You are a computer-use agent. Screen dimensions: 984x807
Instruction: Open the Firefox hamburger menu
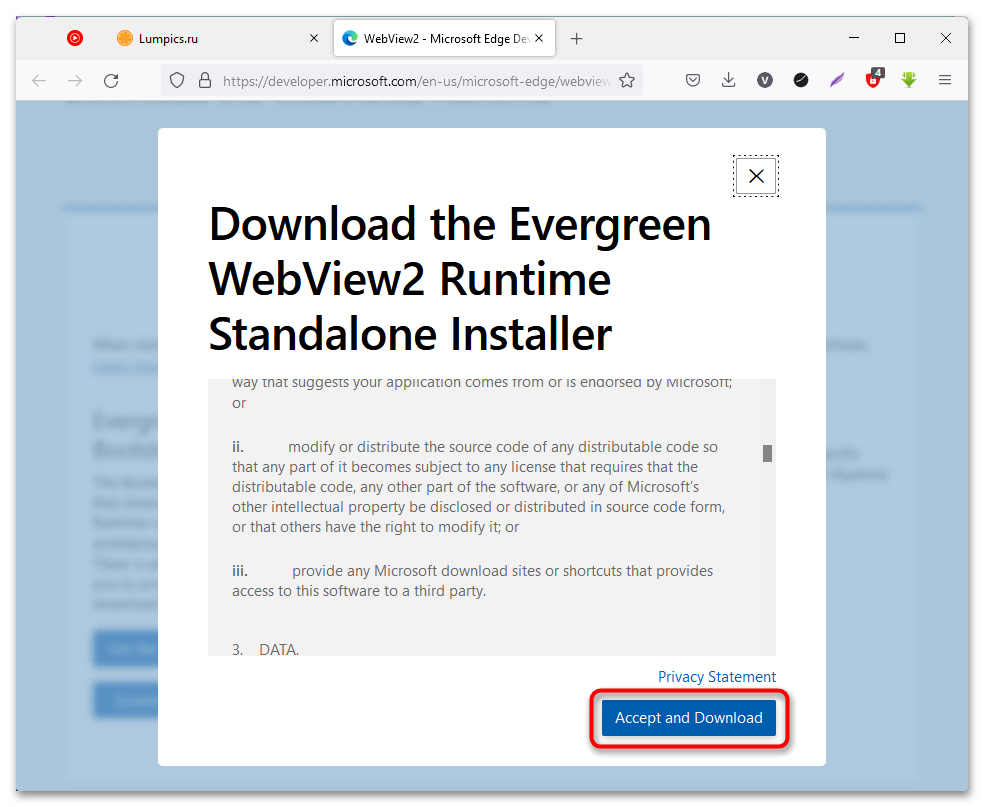945,80
